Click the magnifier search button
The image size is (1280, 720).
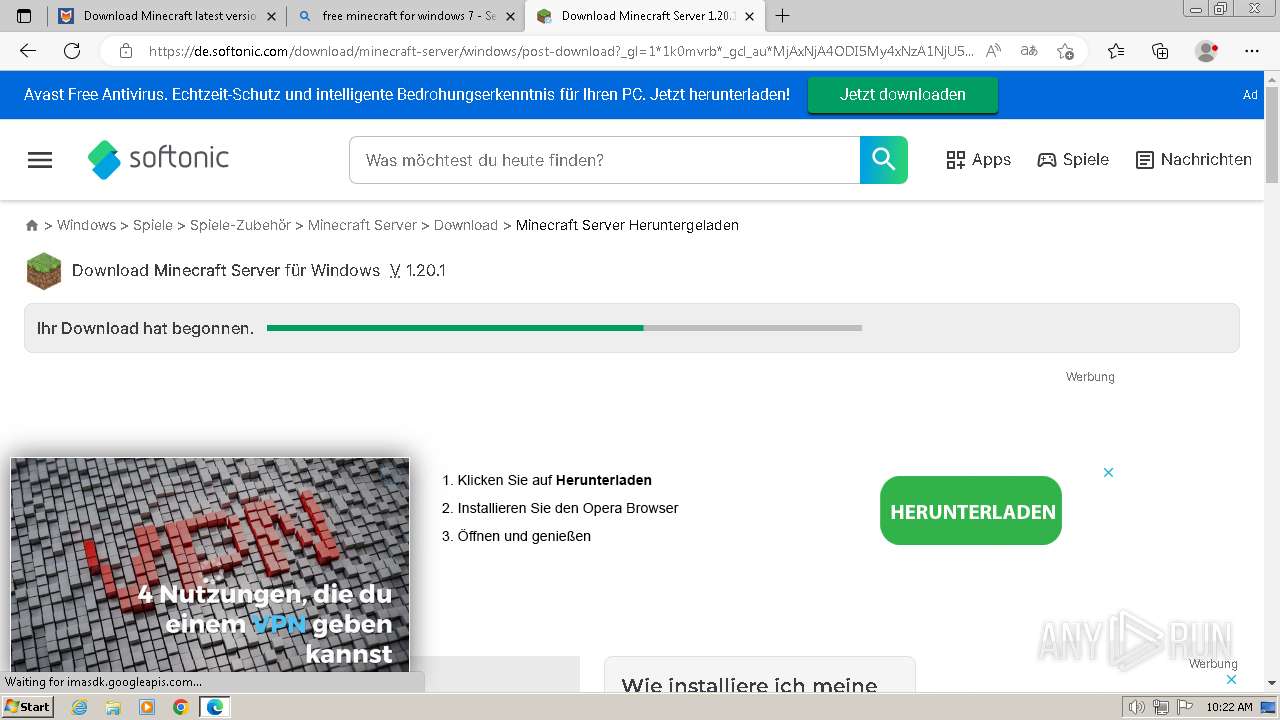coord(884,160)
